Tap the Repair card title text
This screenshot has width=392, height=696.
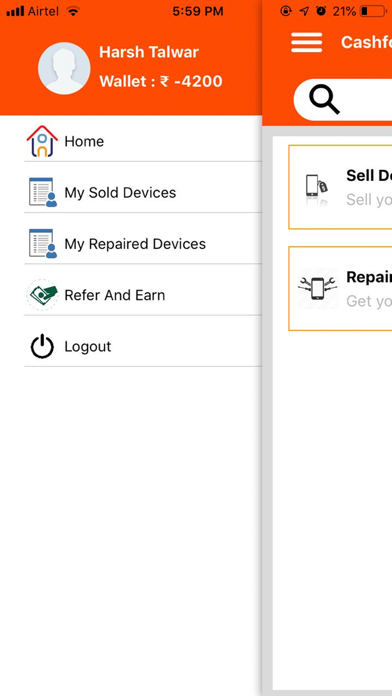tap(369, 277)
